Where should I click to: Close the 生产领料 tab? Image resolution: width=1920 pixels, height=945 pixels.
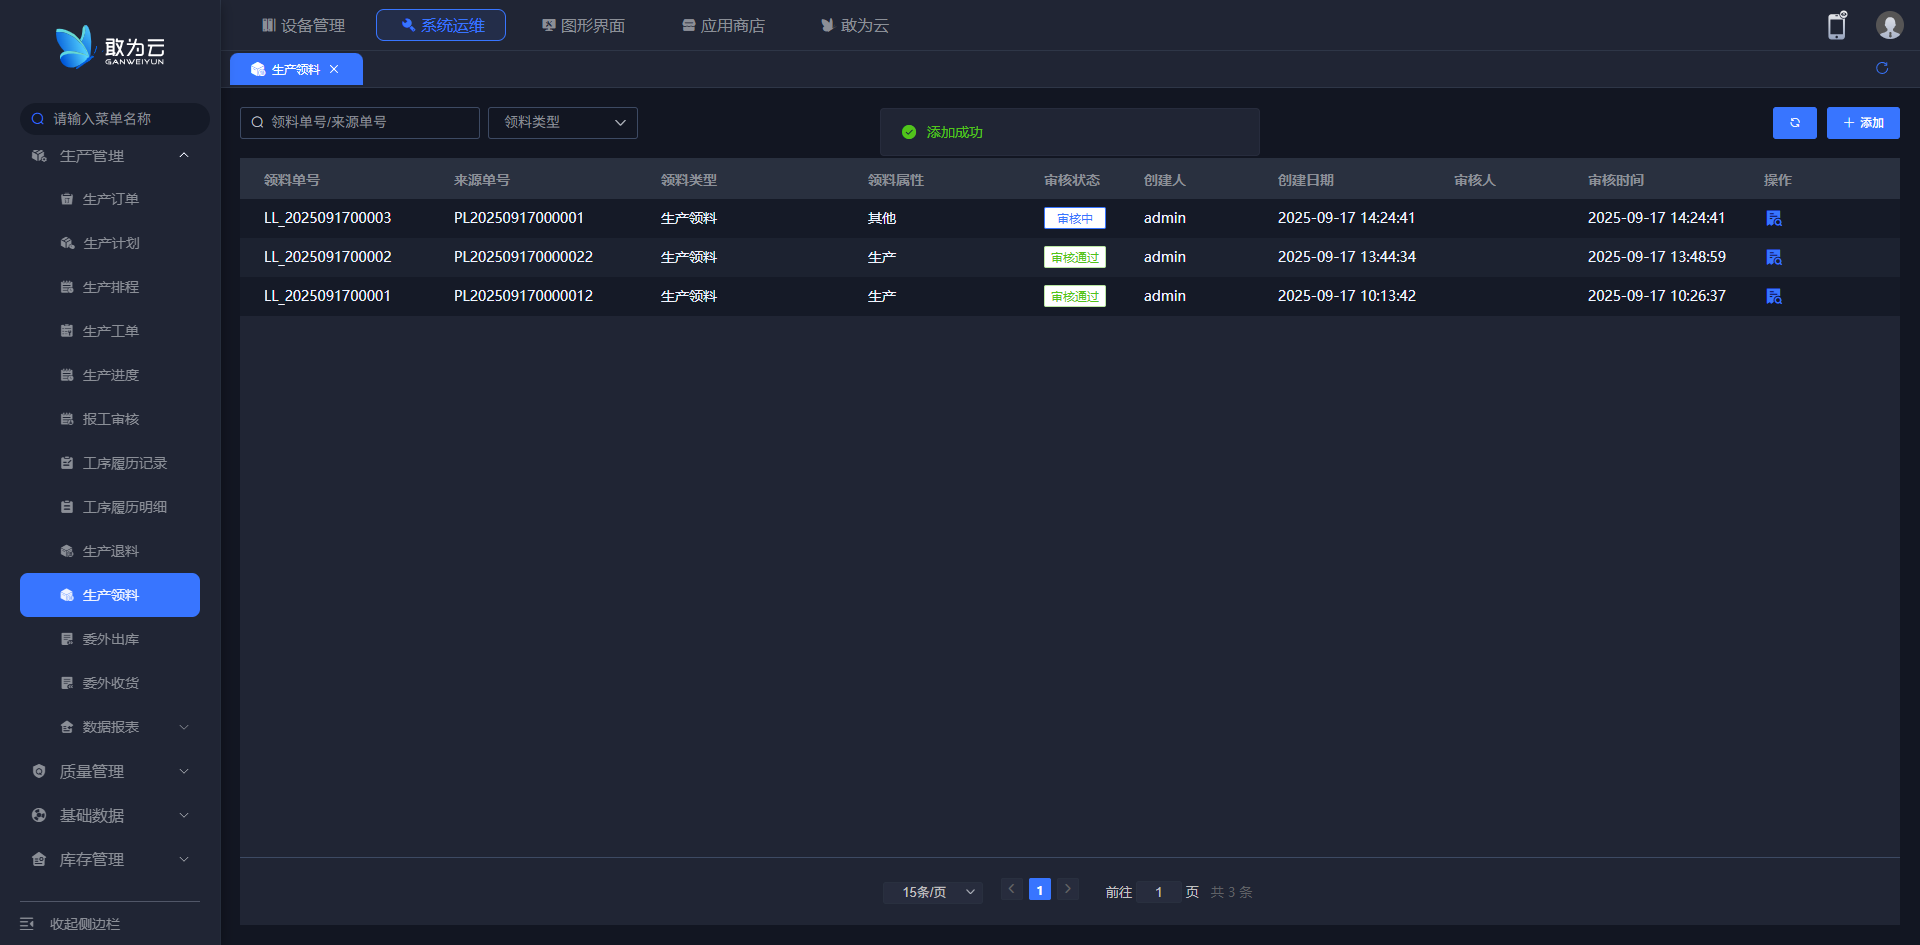point(334,69)
